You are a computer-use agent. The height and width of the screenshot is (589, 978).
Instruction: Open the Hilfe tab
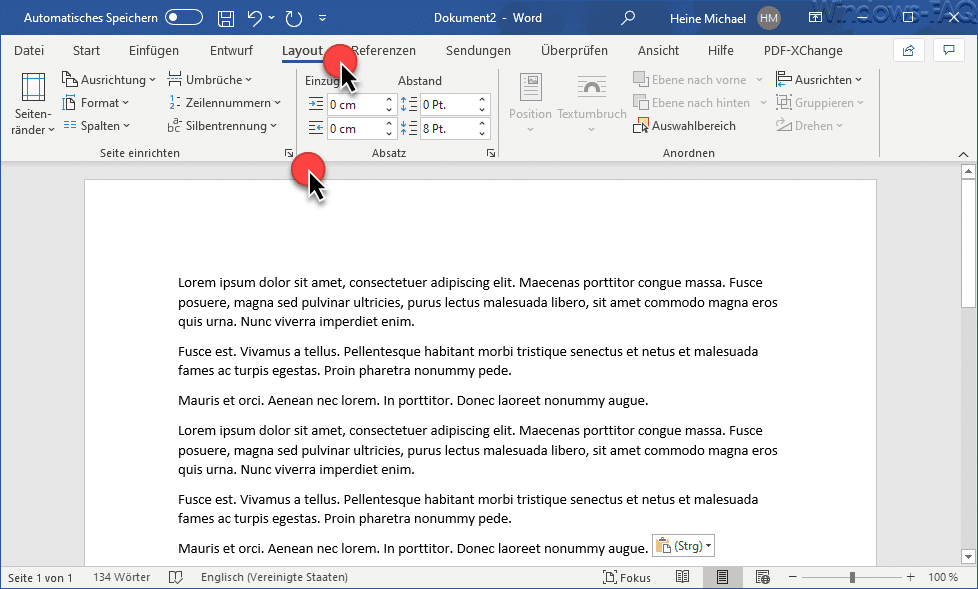click(x=720, y=51)
